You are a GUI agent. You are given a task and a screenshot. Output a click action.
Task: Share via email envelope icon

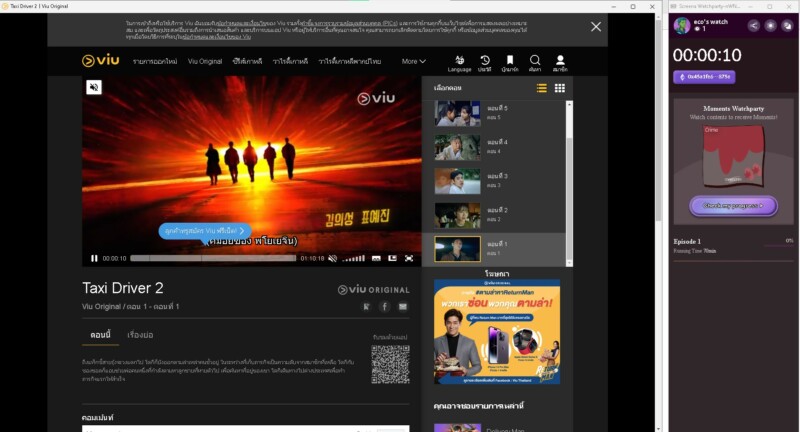[x=403, y=307]
